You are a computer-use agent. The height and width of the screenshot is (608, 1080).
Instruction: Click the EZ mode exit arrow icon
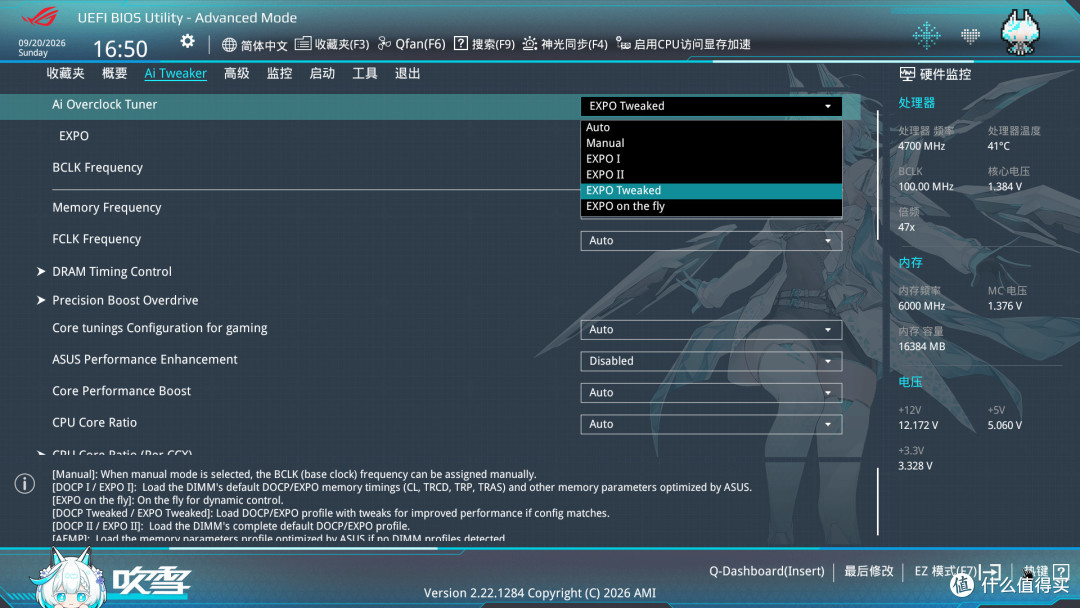click(992, 571)
